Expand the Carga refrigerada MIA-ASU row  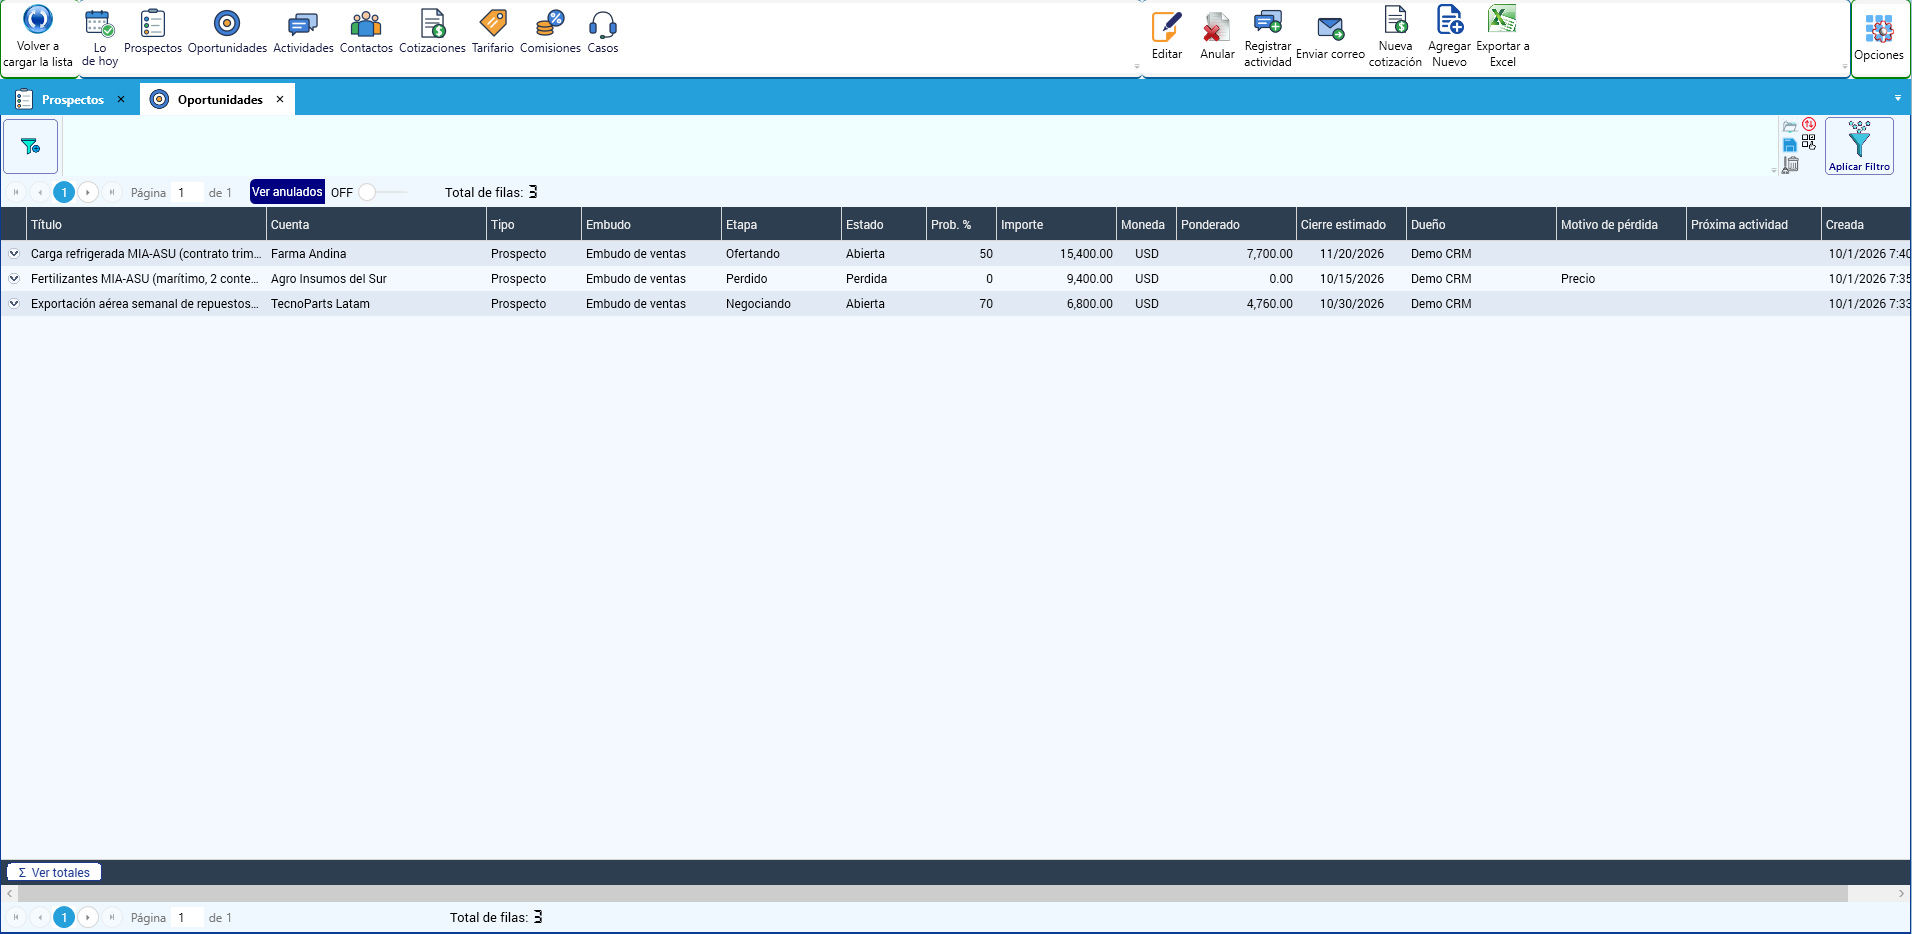14,254
